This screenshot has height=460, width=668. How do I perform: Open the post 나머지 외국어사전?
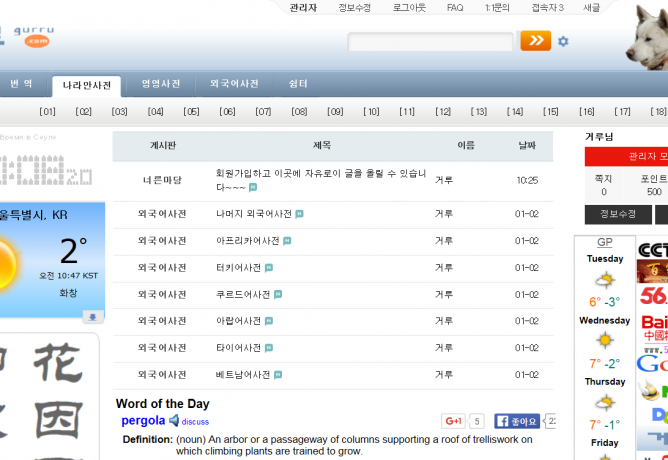click(x=254, y=214)
